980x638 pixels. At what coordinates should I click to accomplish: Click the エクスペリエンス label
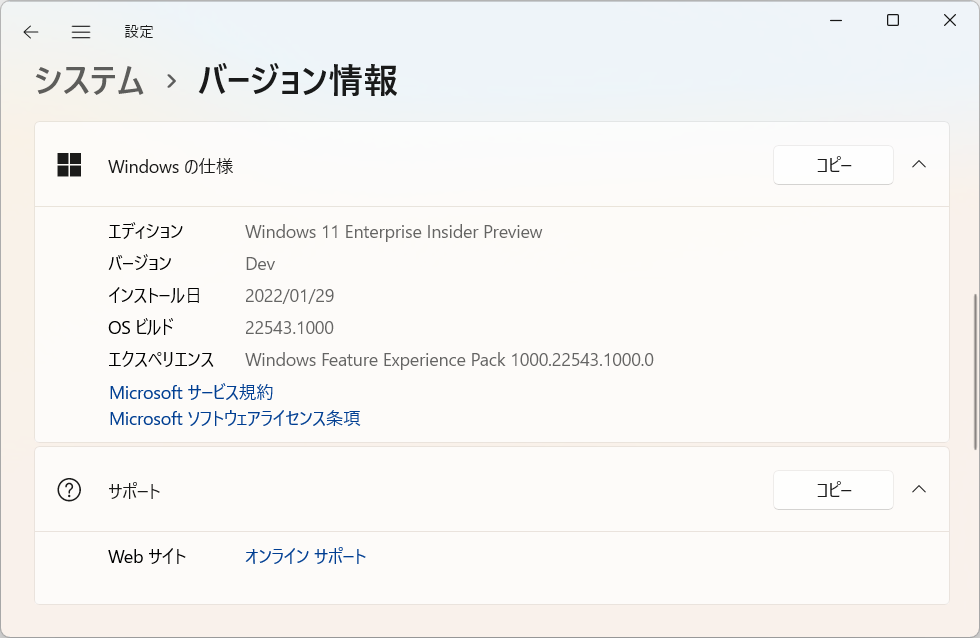pos(161,359)
